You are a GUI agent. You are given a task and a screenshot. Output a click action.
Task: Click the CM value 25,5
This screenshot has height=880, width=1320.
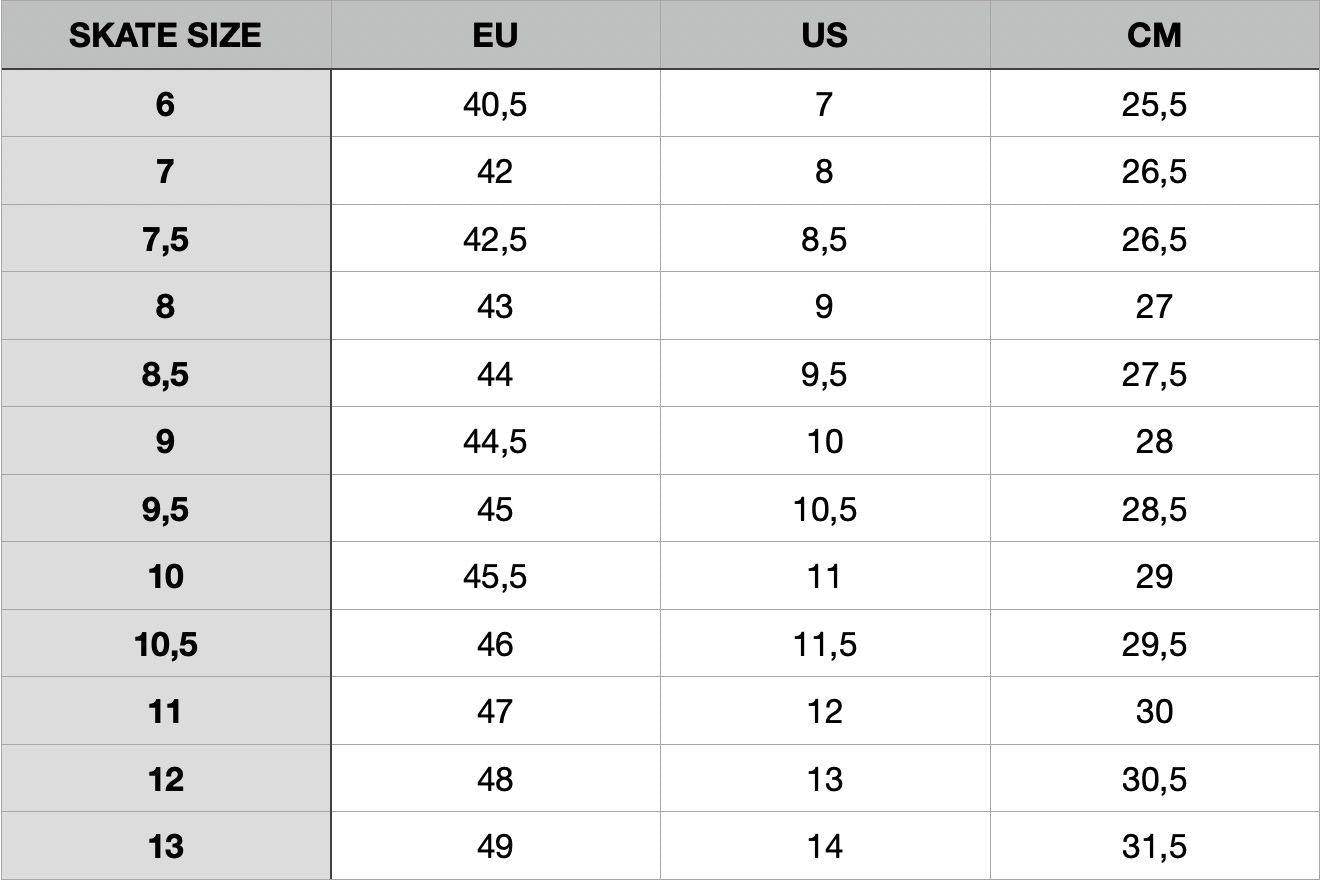click(1154, 104)
